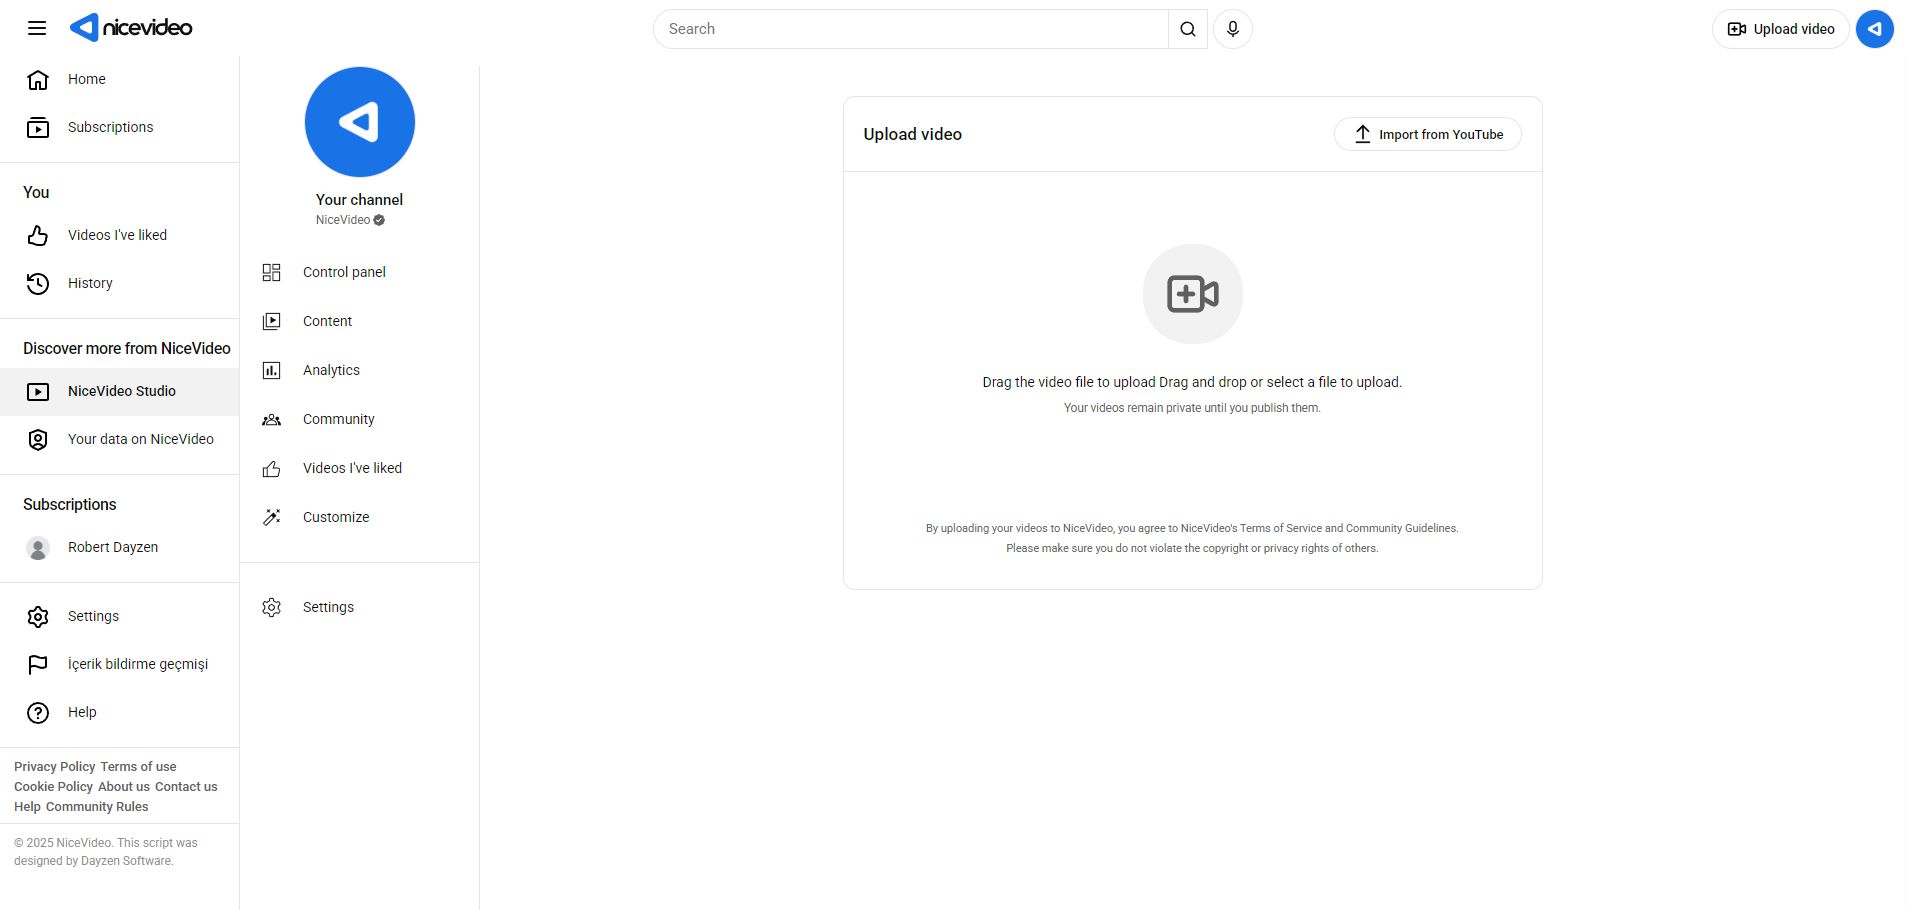Click Import from YouTube button
The width and height of the screenshot is (1907, 910).
click(1428, 135)
